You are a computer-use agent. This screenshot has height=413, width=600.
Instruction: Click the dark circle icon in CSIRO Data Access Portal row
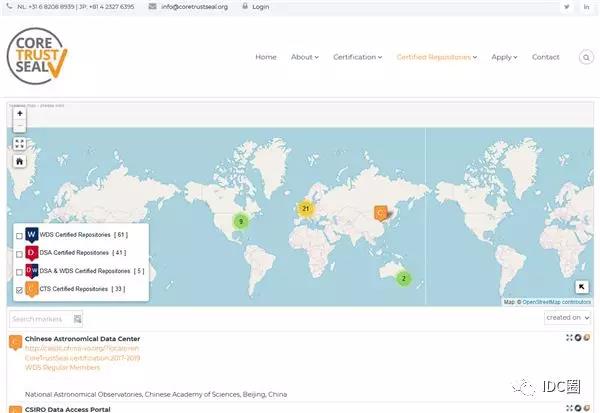(578, 408)
